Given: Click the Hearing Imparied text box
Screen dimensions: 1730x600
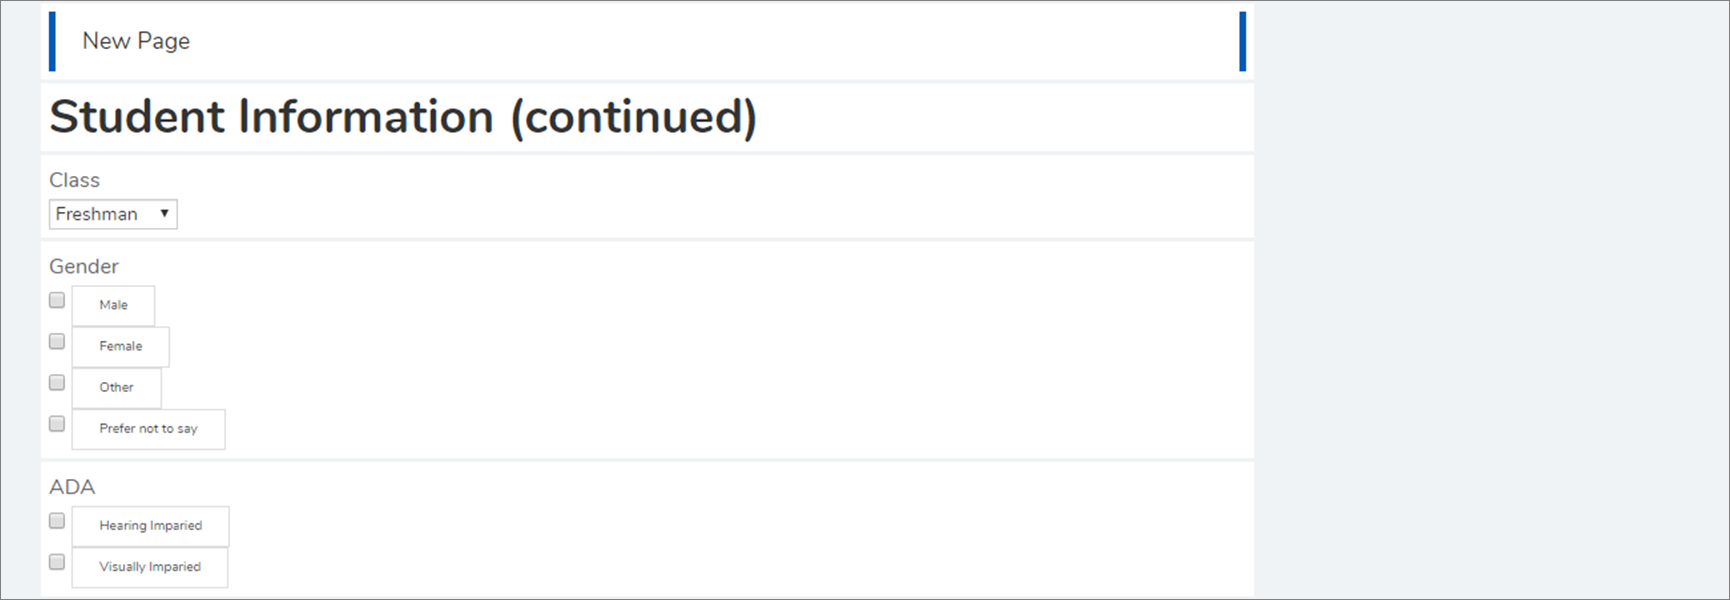Looking at the screenshot, I should click(x=150, y=525).
